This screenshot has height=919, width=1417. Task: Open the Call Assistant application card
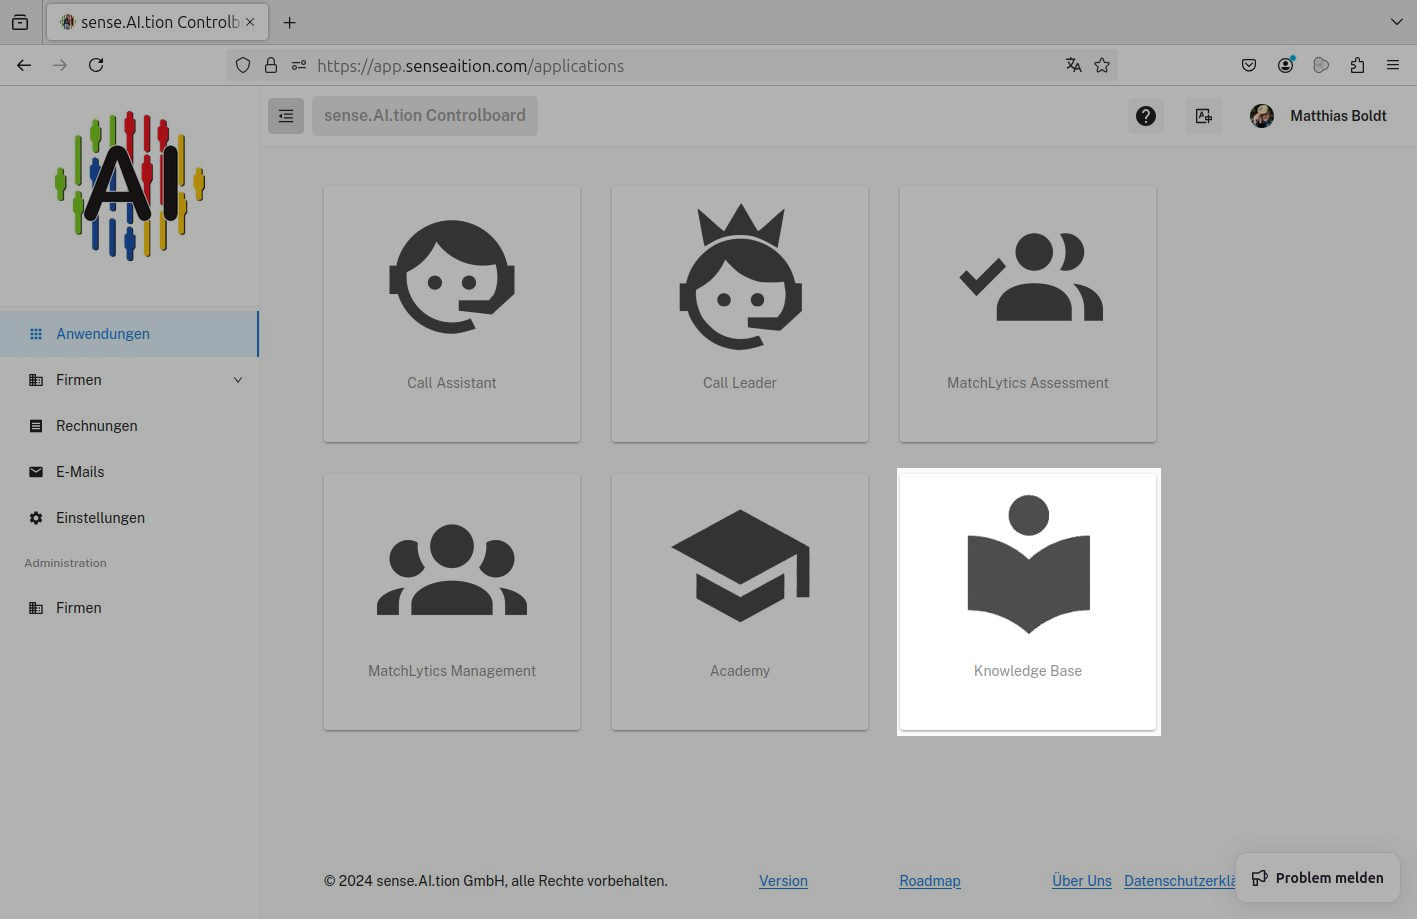pos(452,314)
